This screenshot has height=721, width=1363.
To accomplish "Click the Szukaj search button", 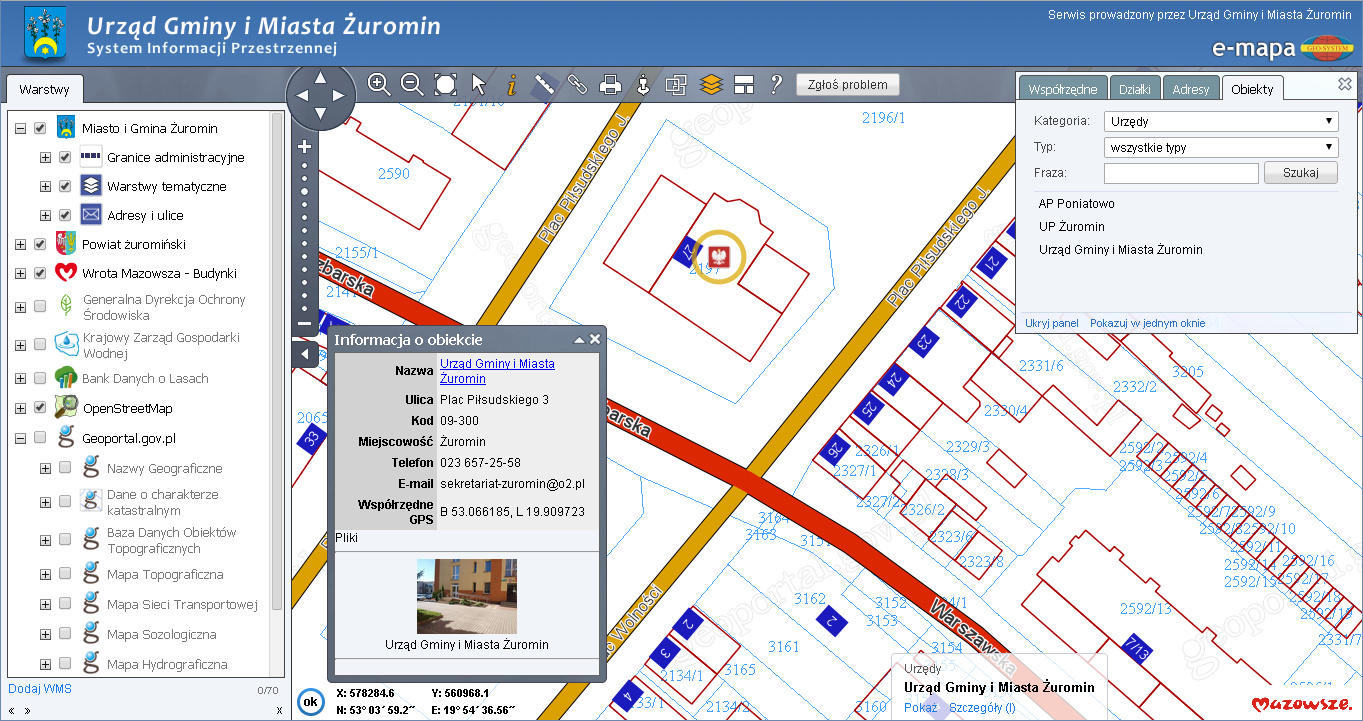I will pyautogui.click(x=1300, y=173).
